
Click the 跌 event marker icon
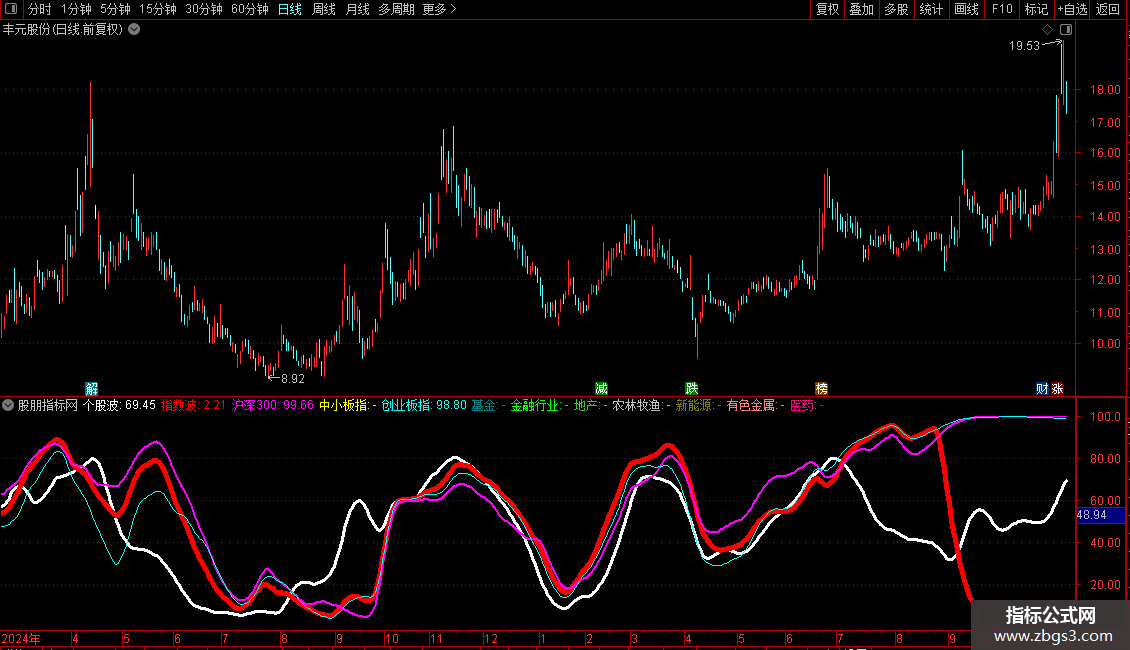(x=691, y=388)
